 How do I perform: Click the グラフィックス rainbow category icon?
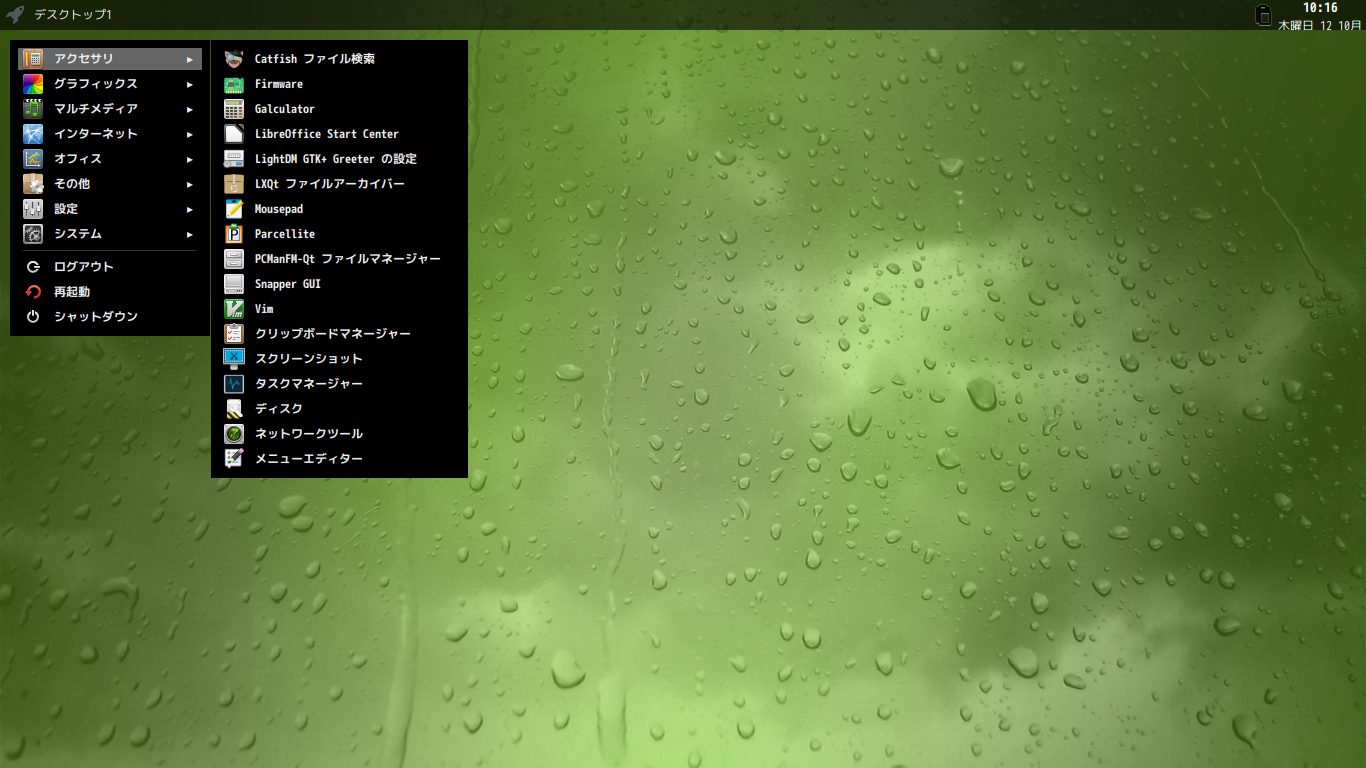point(33,84)
